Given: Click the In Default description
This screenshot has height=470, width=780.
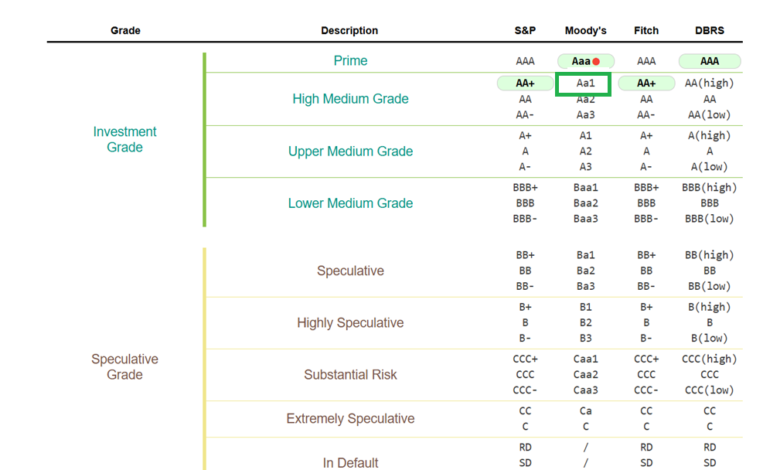Looking at the screenshot, I should coord(350,463).
